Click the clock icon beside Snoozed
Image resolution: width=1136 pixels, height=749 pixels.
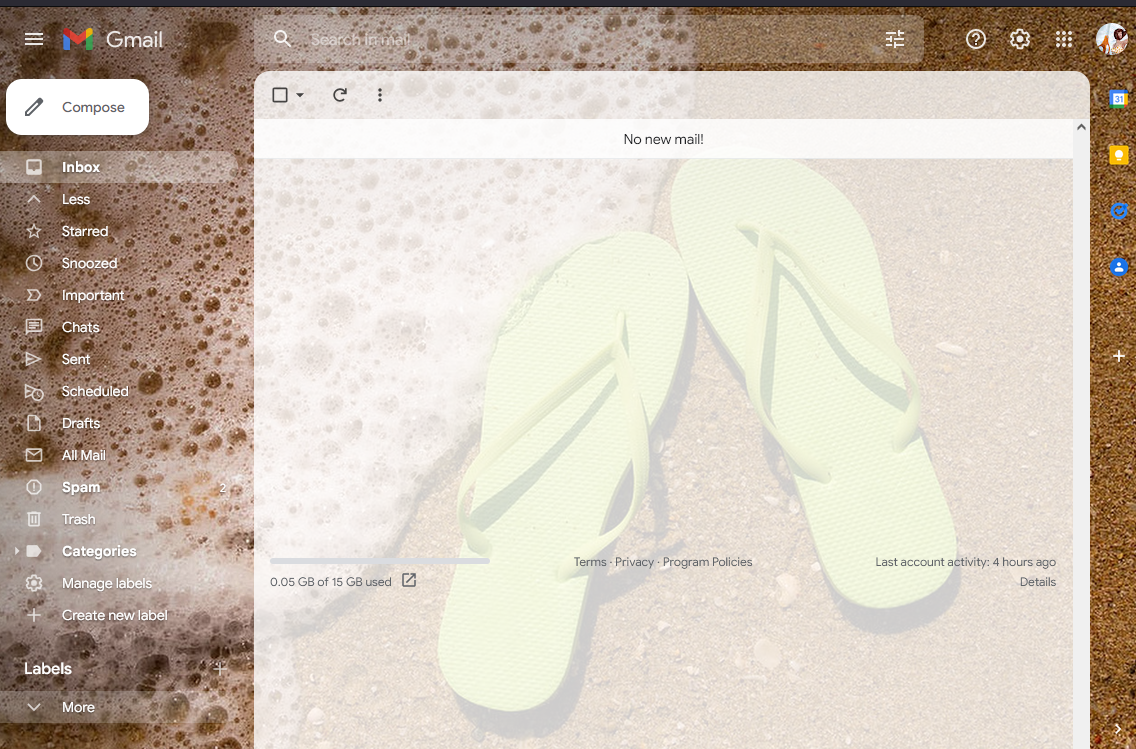click(x=33, y=263)
